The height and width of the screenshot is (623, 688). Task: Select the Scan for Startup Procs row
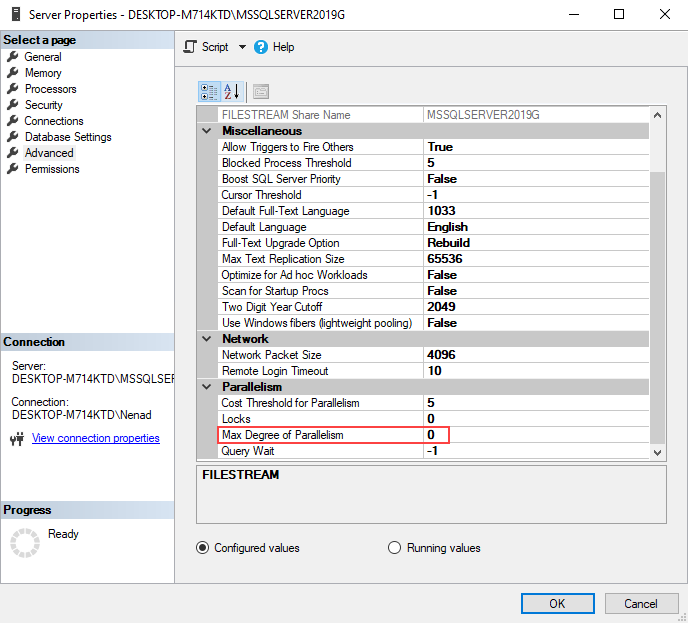pyautogui.click(x=433, y=291)
